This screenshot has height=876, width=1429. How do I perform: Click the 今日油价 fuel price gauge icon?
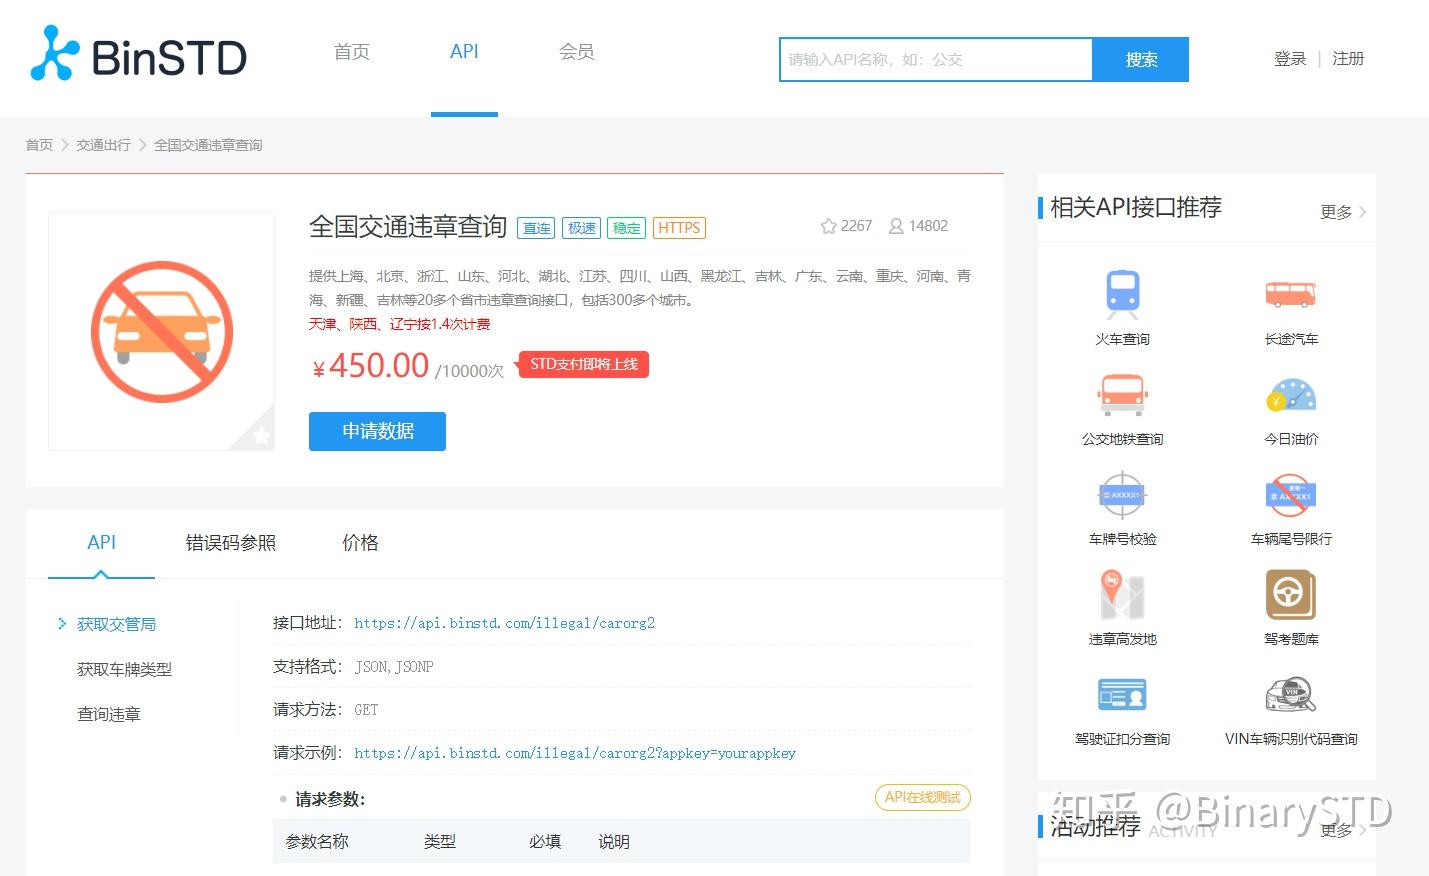pyautogui.click(x=1290, y=395)
